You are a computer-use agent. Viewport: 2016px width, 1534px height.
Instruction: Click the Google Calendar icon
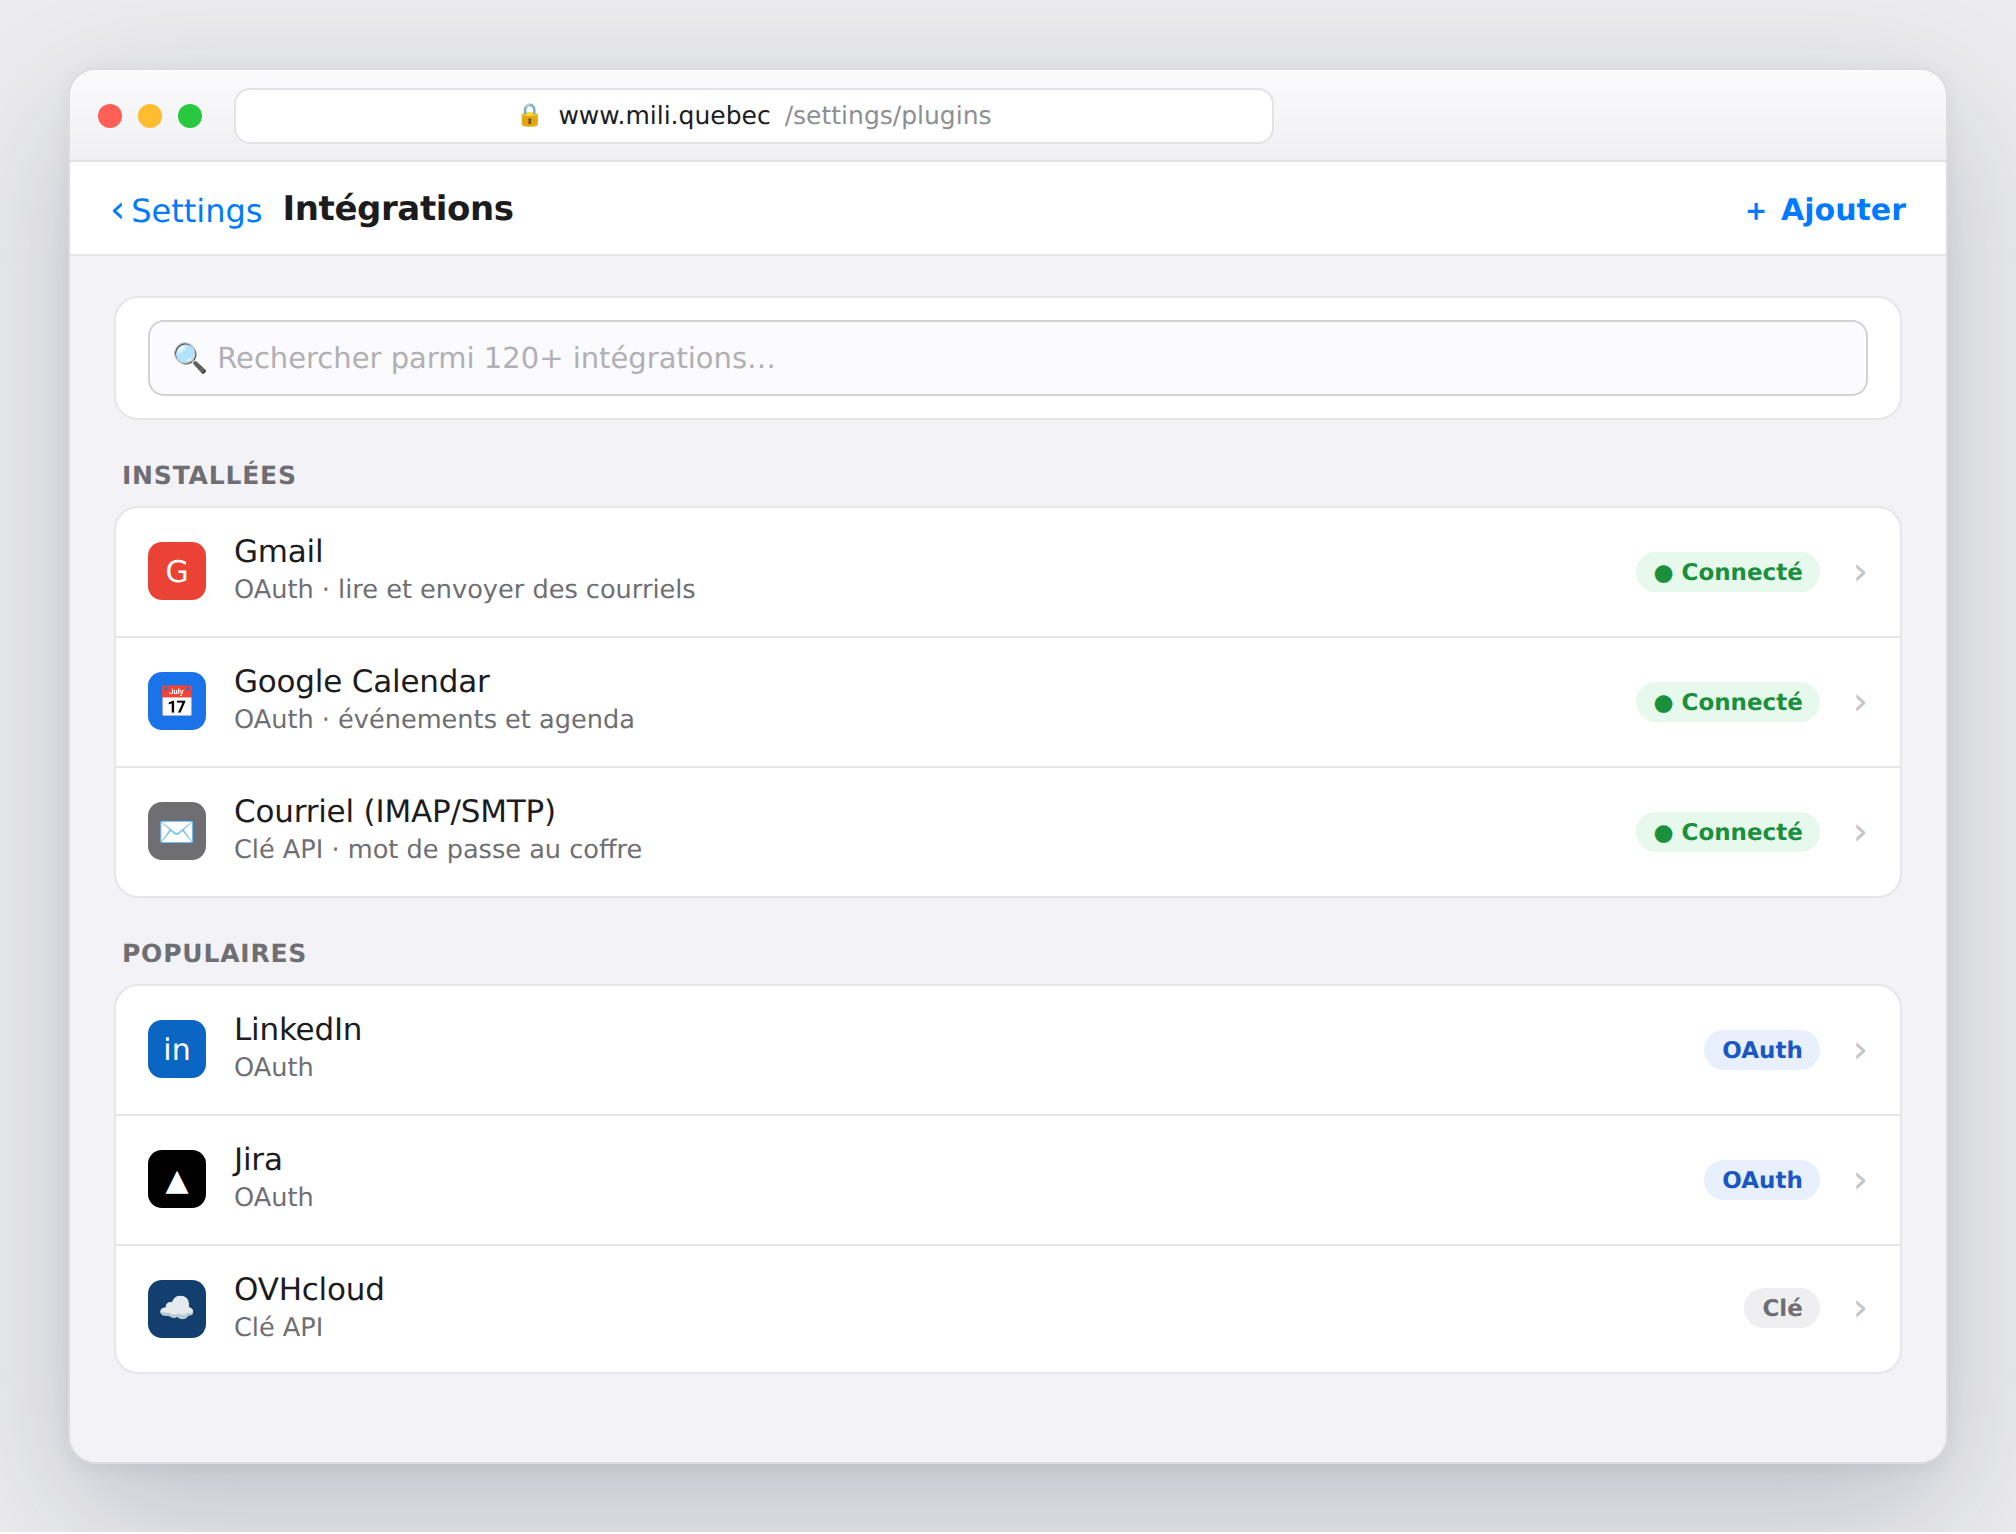(177, 701)
